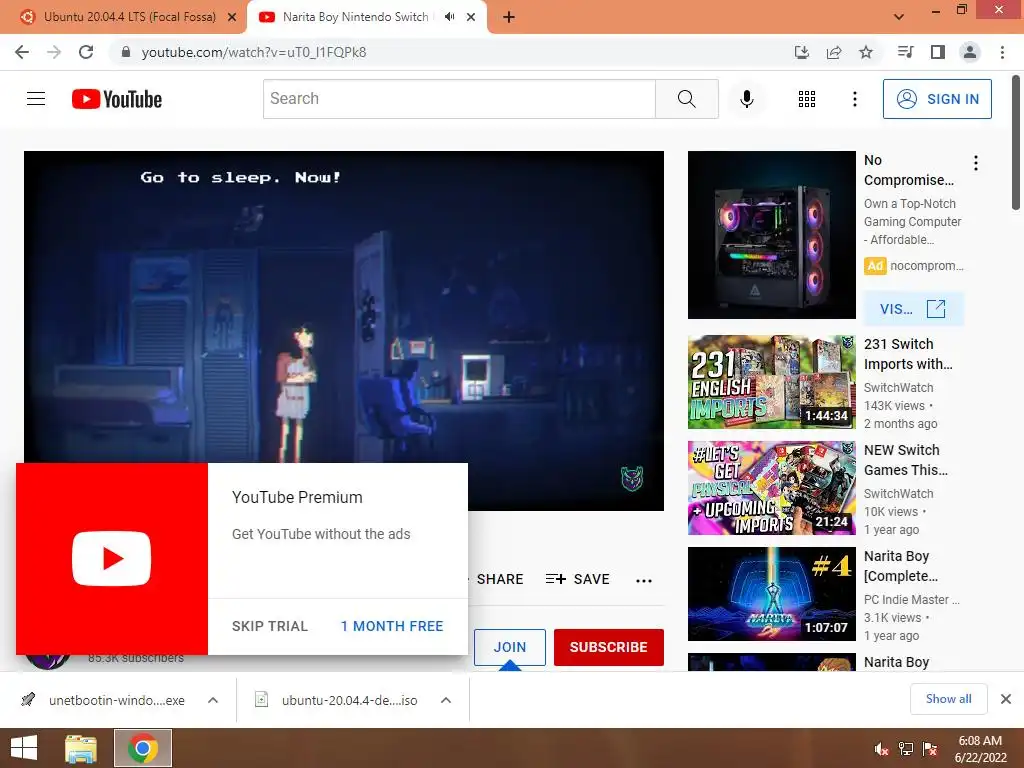The height and width of the screenshot is (768, 1024).
Task: Expand options for unetbootin download
Action: click(x=213, y=700)
